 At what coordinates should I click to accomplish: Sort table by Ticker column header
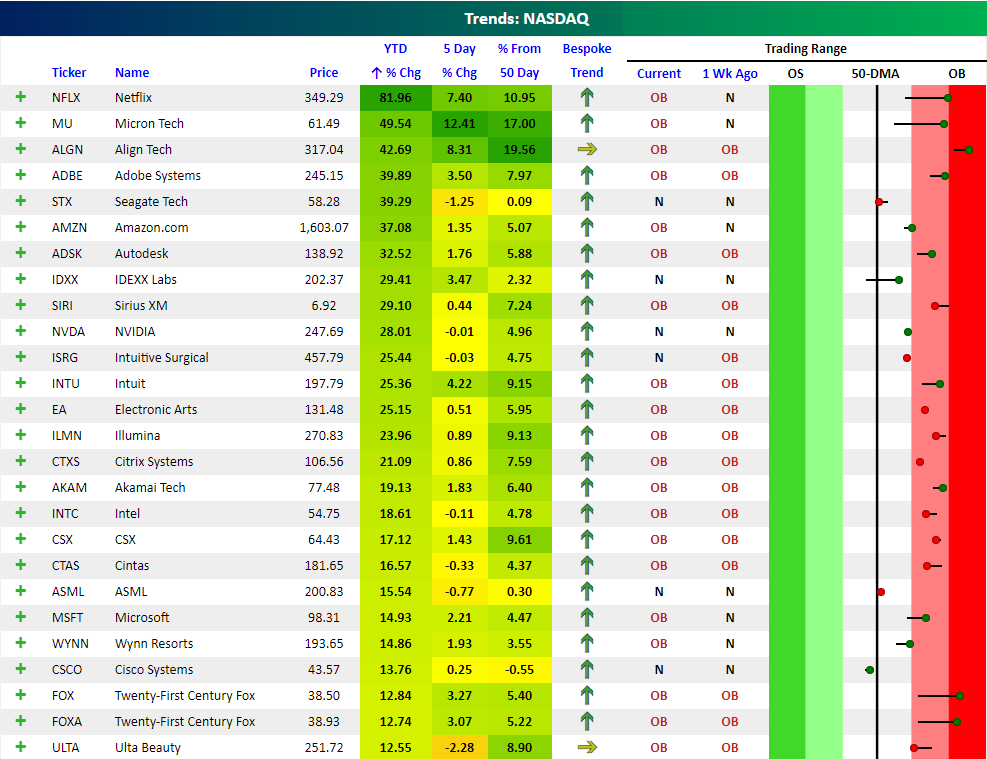(x=69, y=72)
